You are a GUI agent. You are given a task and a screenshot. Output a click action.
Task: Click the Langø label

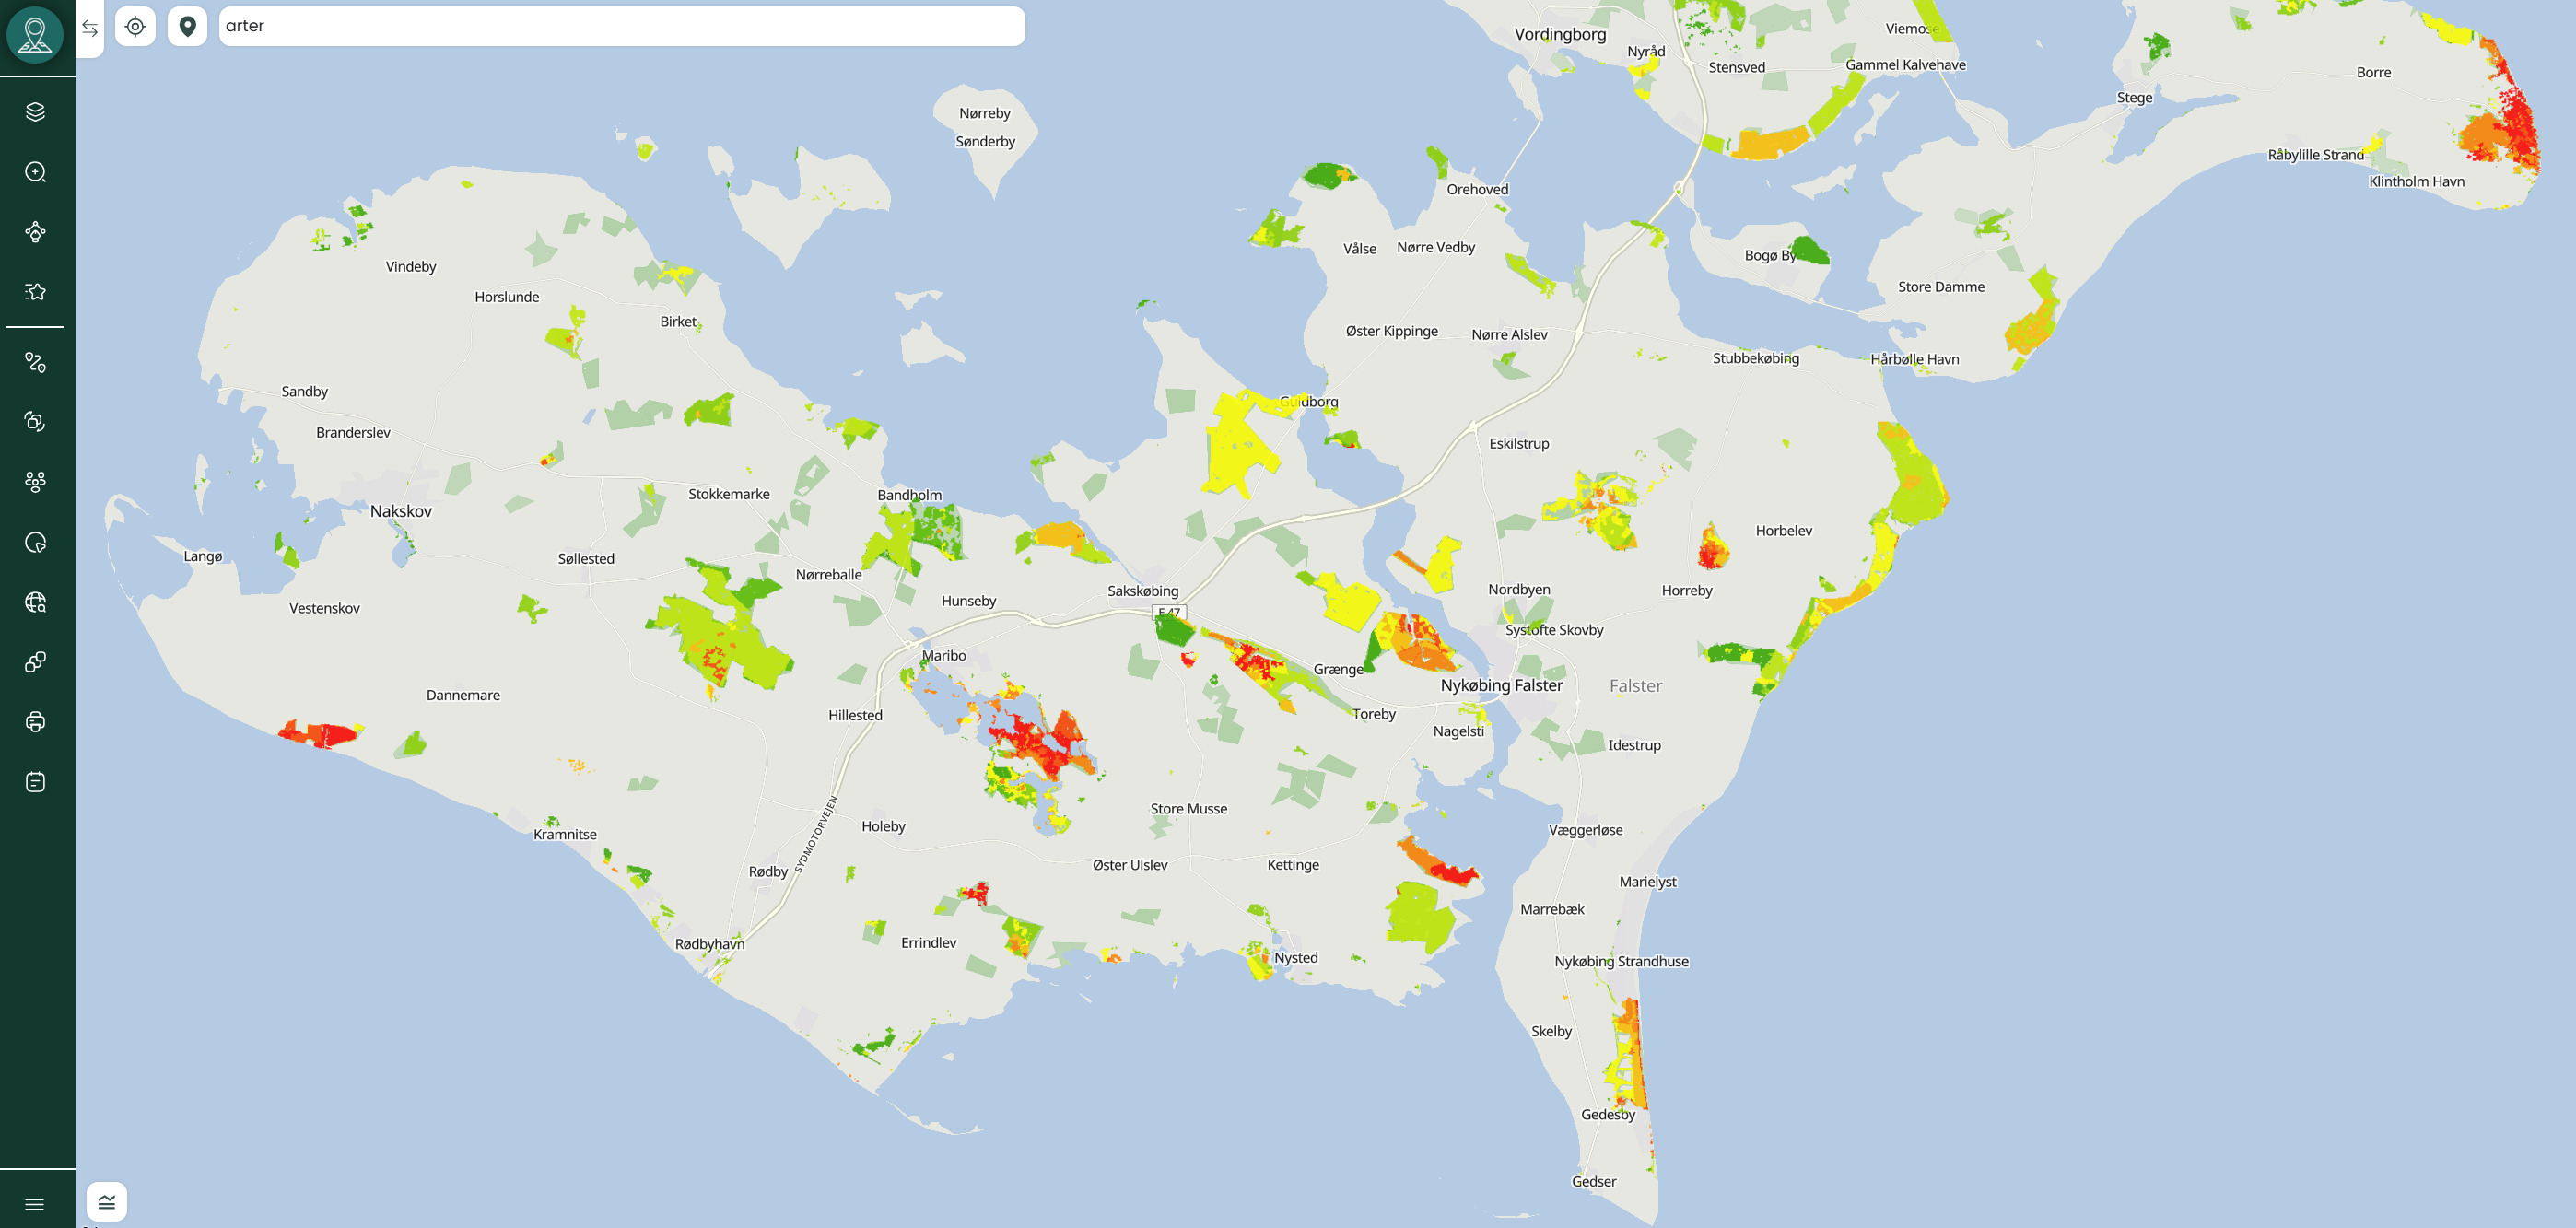203,556
